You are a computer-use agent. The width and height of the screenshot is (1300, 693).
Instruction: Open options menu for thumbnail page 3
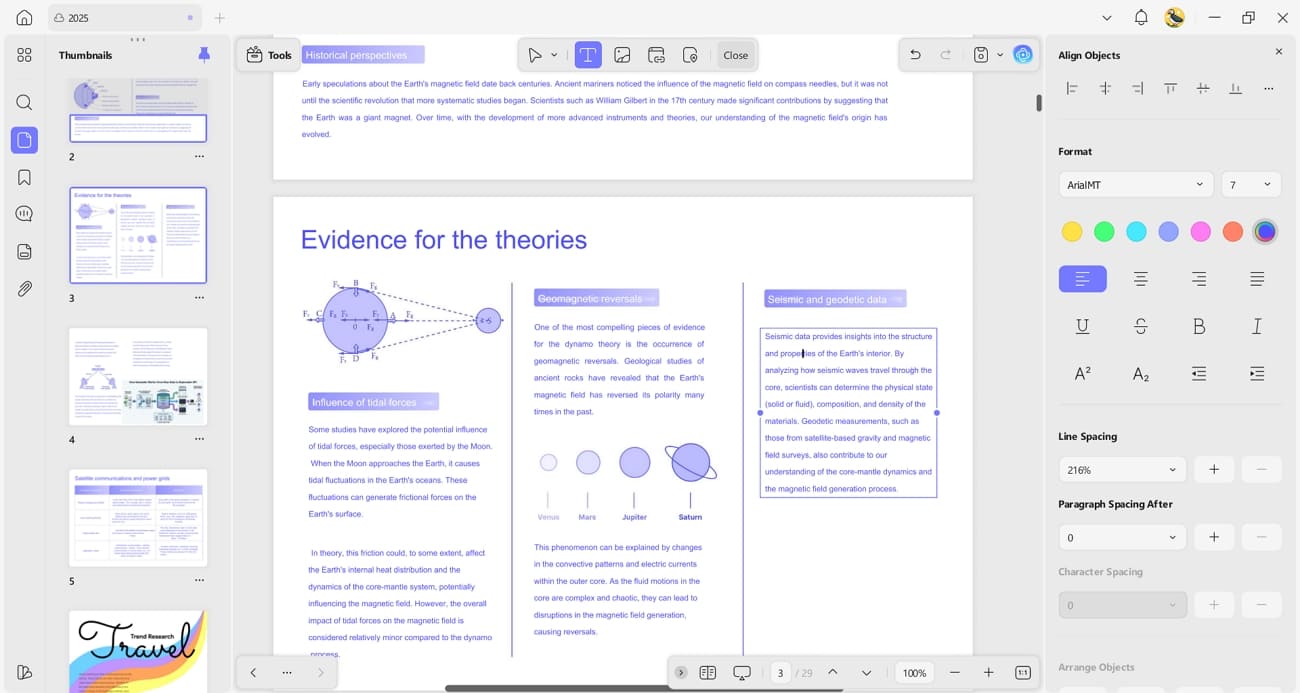click(199, 298)
